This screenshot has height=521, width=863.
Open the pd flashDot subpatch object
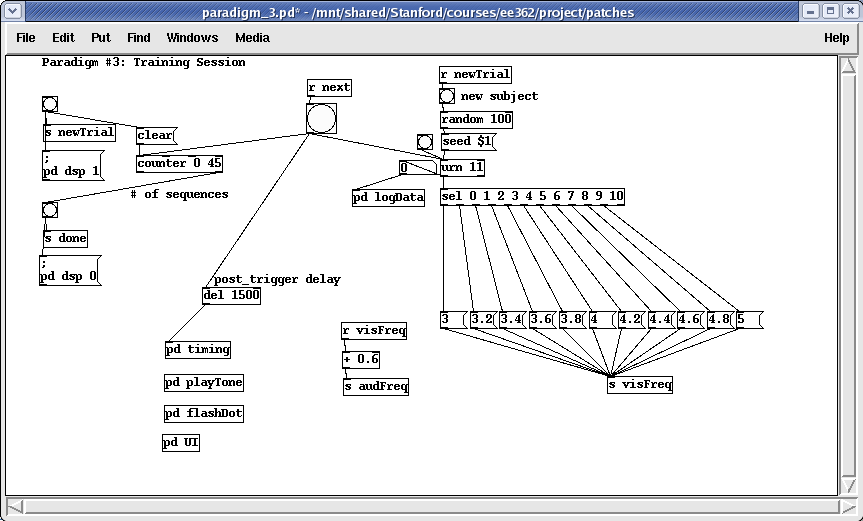[x=204, y=414]
